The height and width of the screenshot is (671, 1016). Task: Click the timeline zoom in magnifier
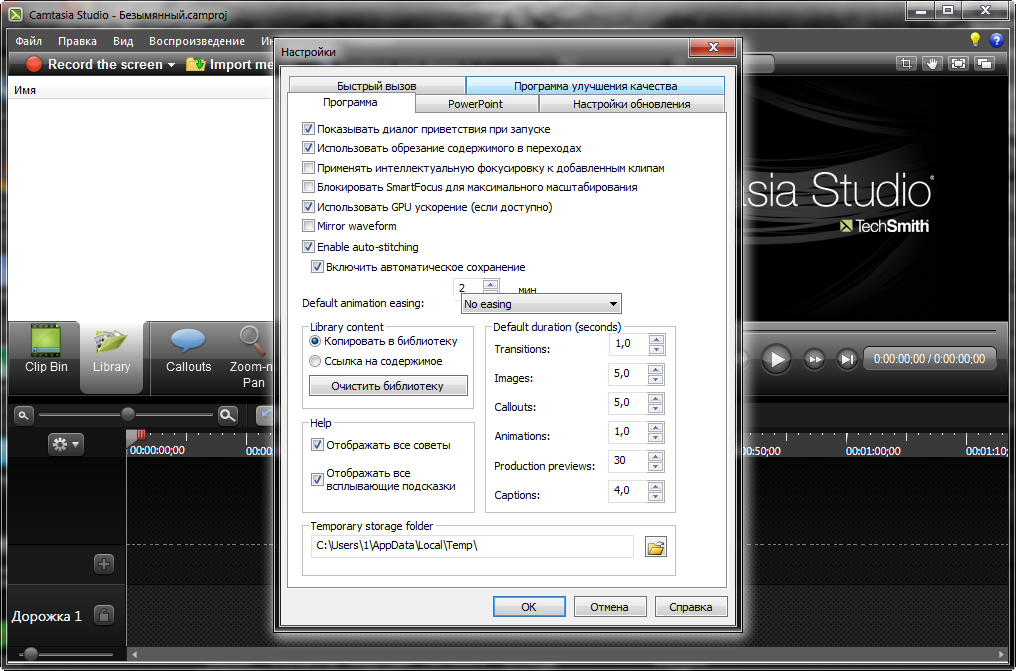click(x=227, y=415)
